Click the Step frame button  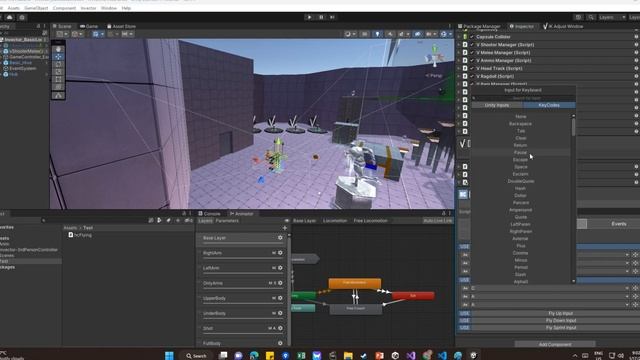(x=332, y=17)
